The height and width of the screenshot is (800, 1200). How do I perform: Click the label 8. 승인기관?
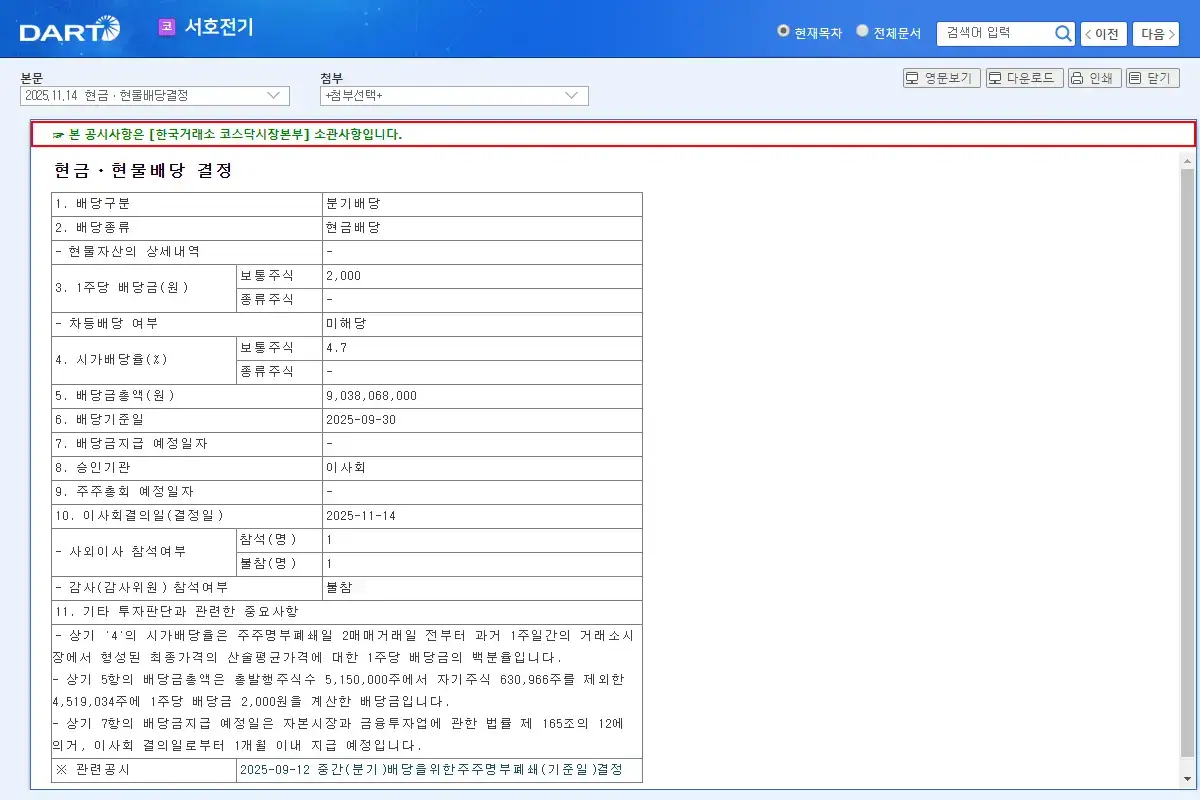94,468
